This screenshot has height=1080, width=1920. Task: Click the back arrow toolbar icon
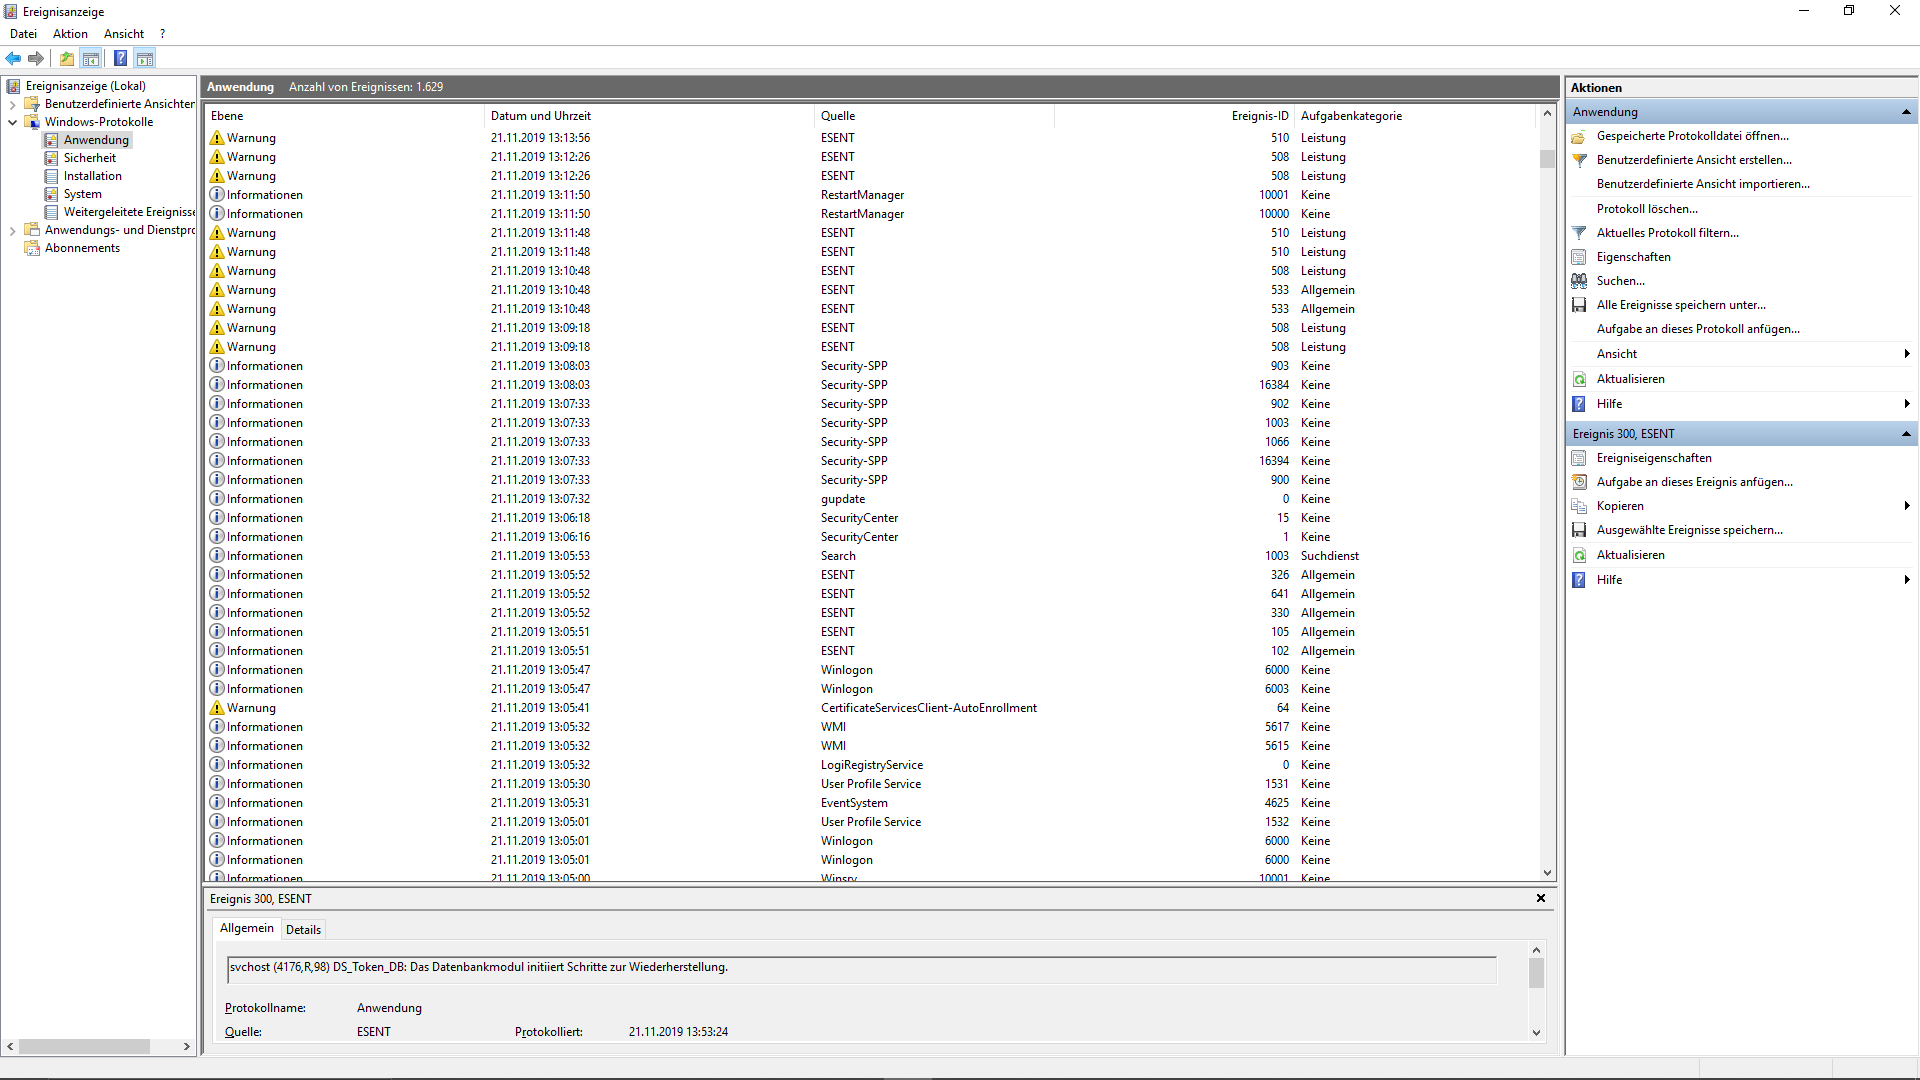(14, 58)
